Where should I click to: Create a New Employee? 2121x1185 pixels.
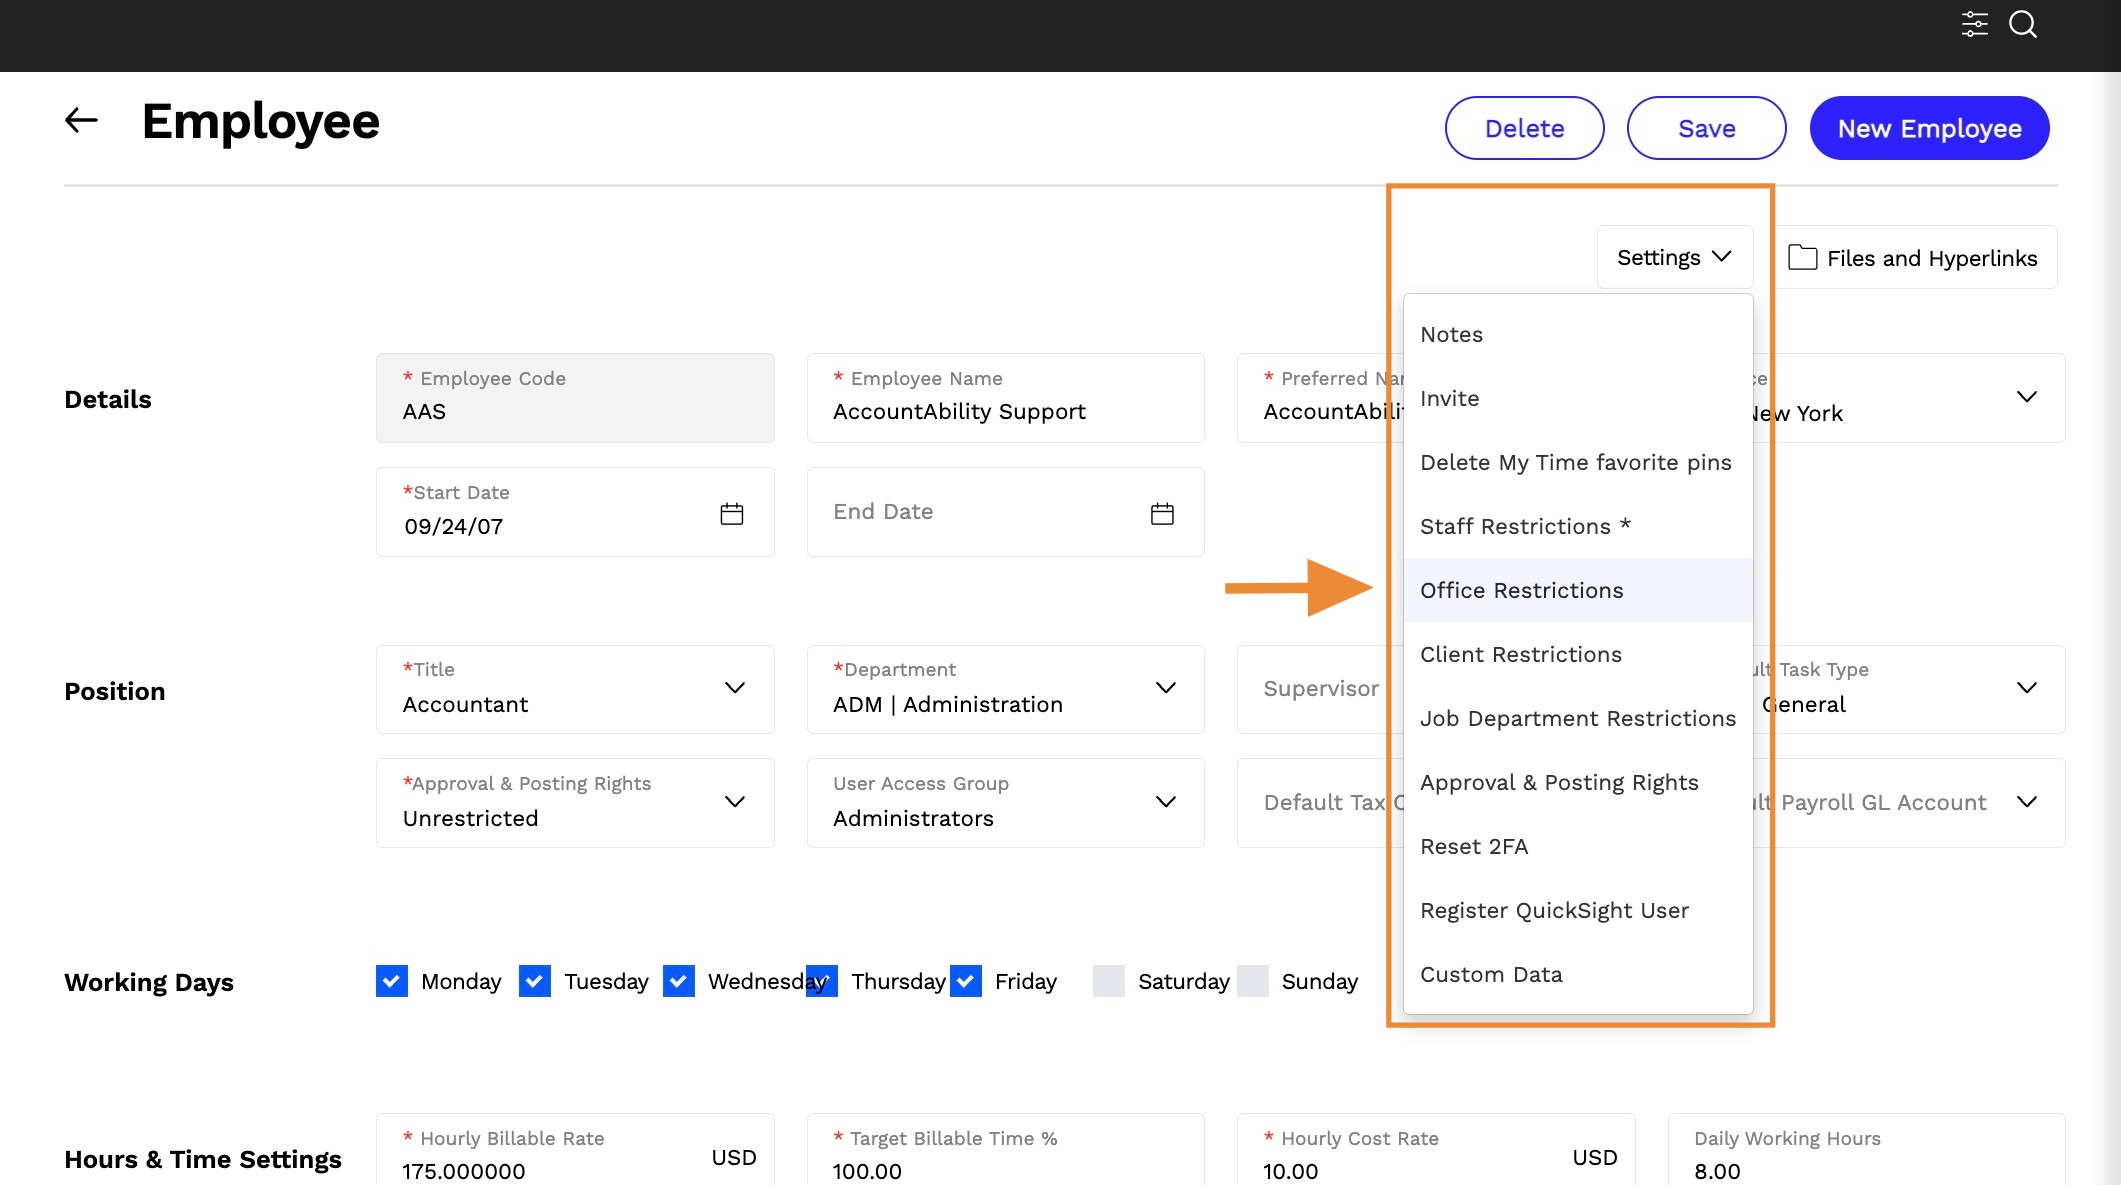point(1929,128)
